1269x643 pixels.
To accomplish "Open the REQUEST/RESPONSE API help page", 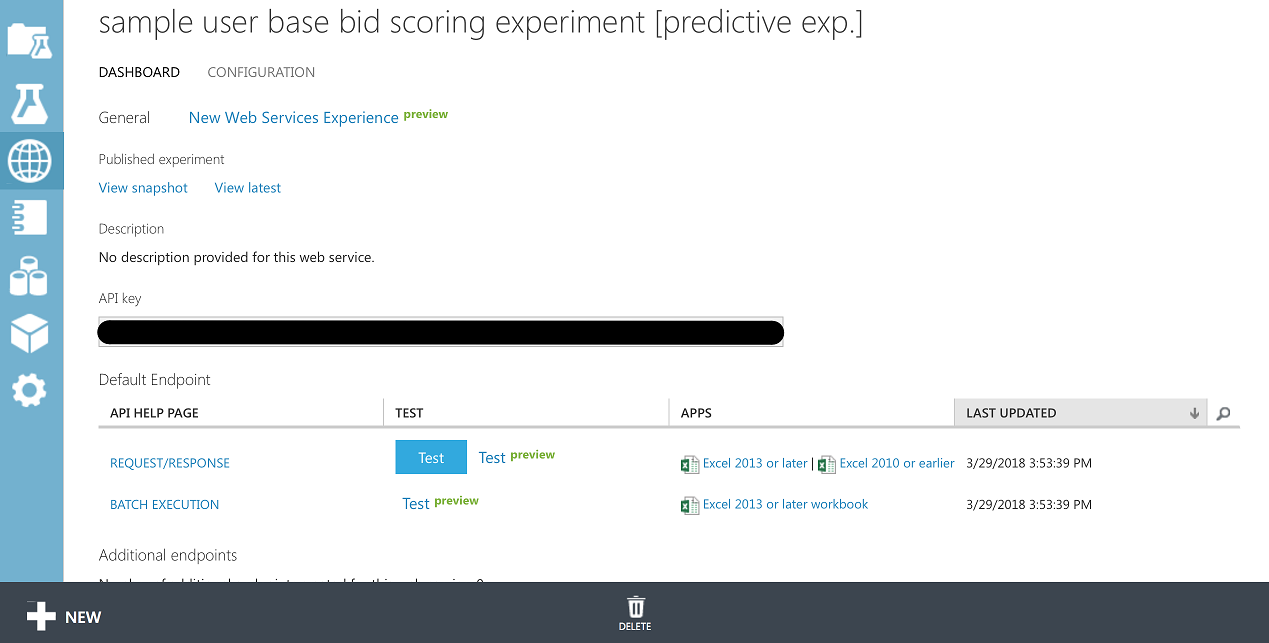I will tap(169, 463).
